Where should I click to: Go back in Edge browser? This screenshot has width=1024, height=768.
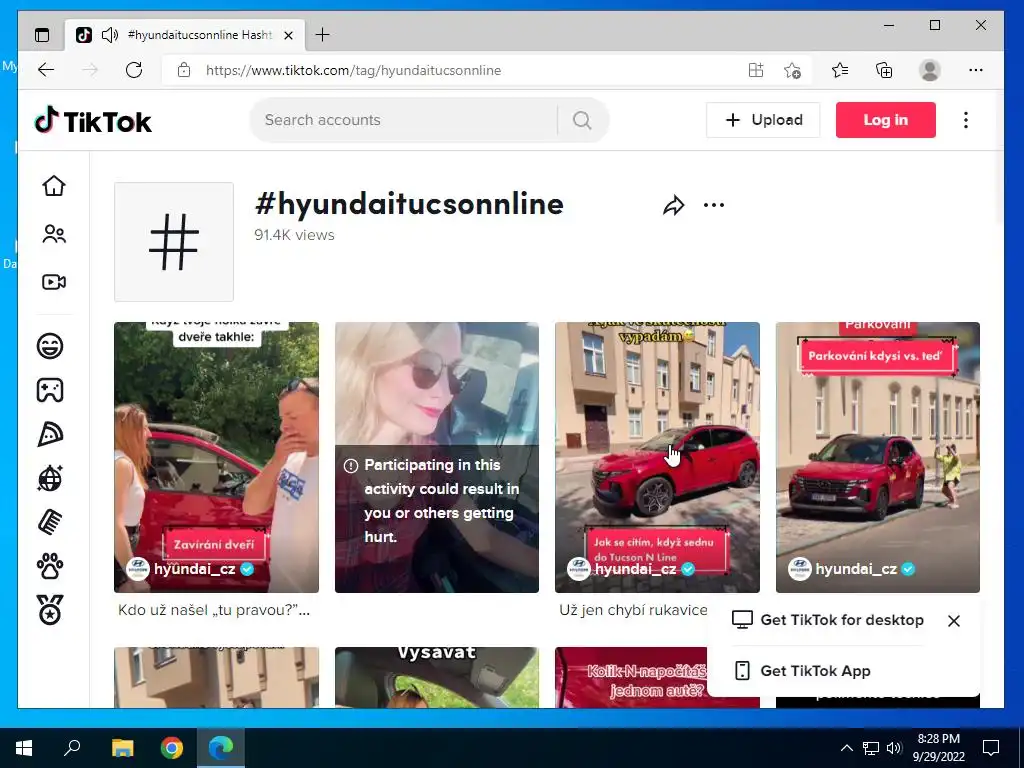click(x=46, y=70)
